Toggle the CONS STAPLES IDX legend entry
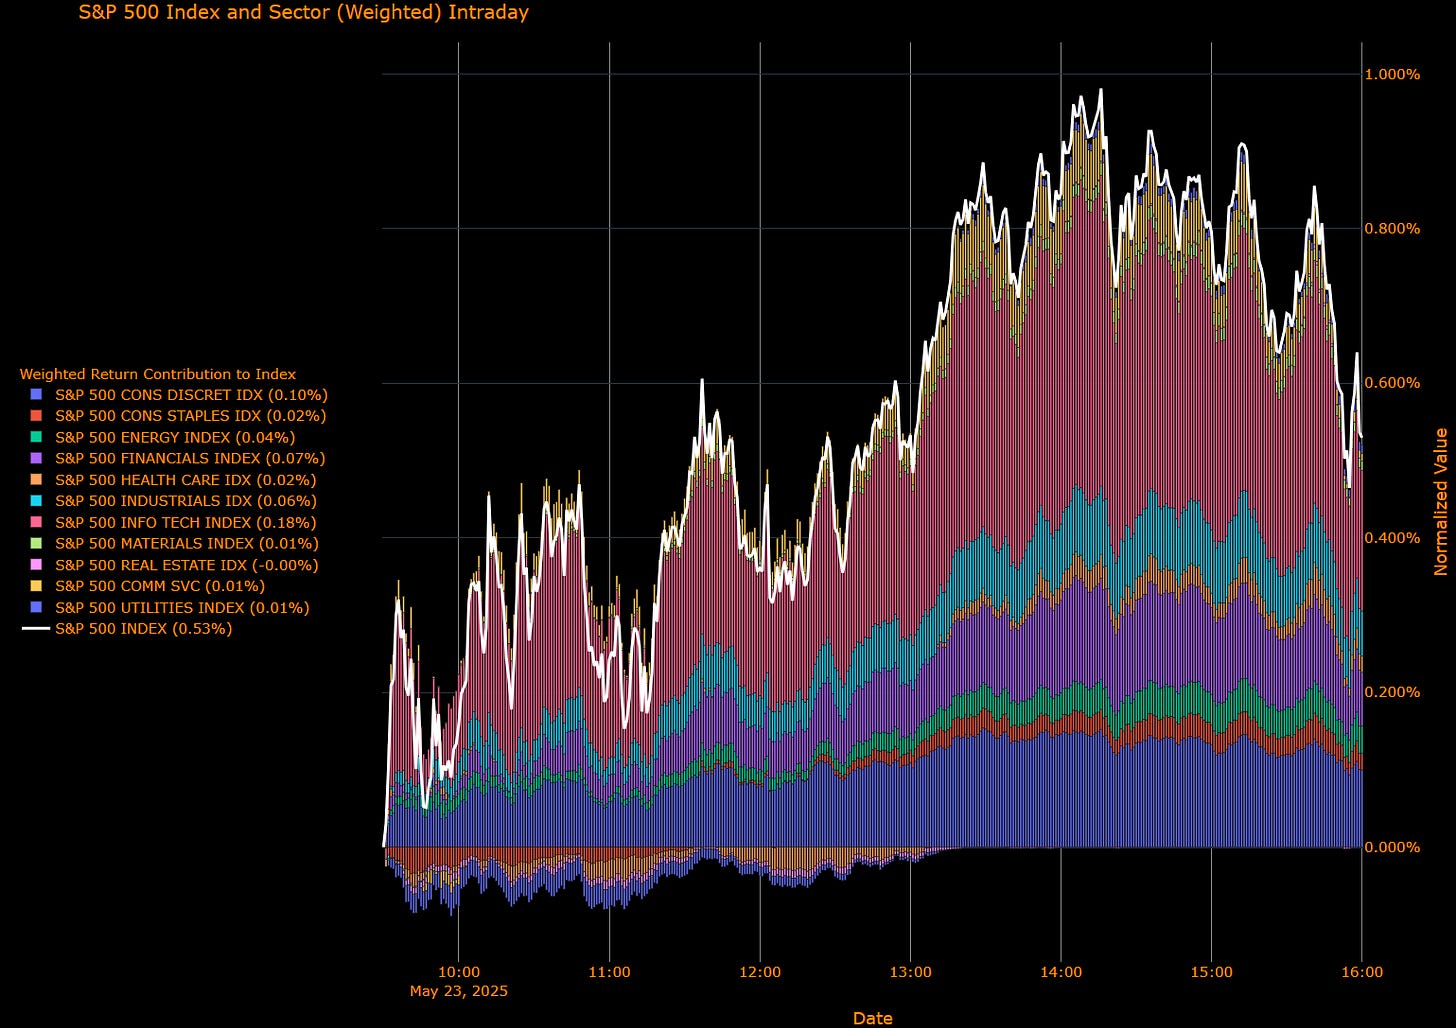Screen dimensions: 1456x1028 point(178,416)
